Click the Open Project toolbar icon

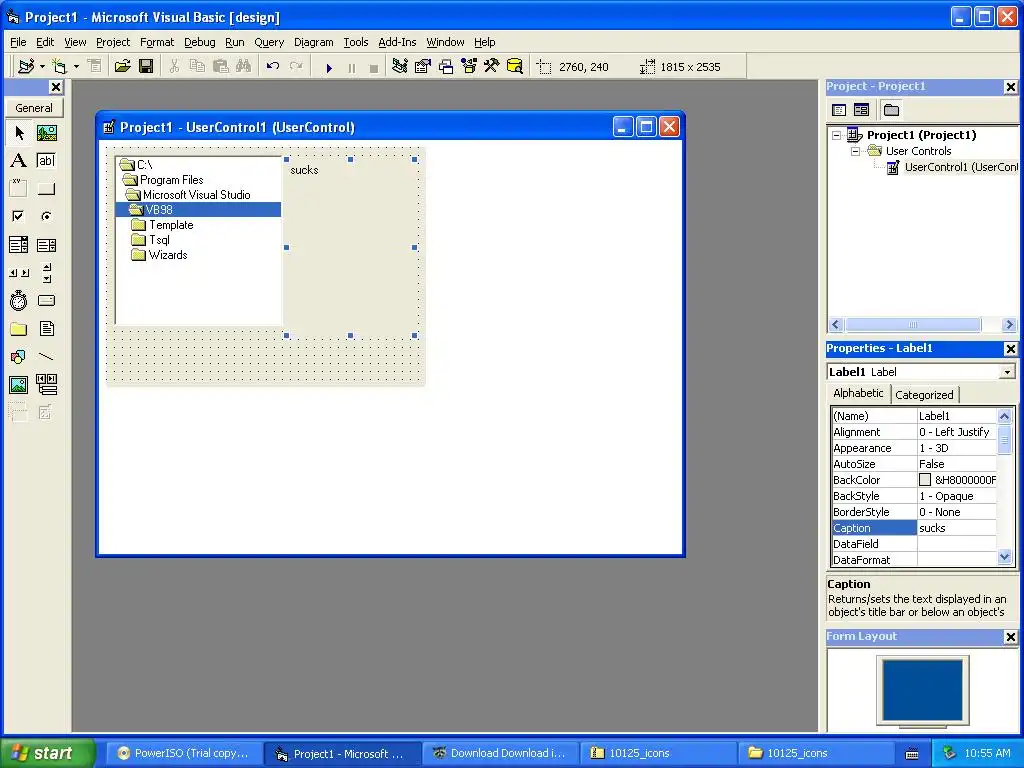pyautogui.click(x=122, y=67)
